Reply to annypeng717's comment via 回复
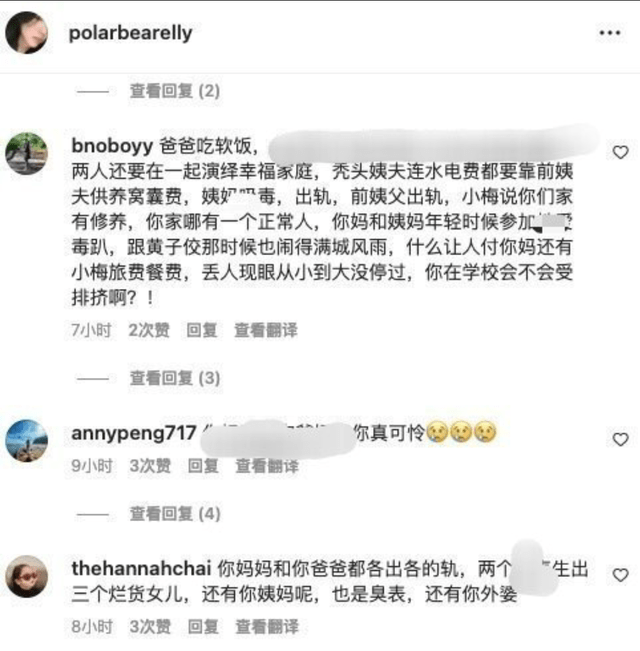The image size is (640, 651). pos(203,466)
